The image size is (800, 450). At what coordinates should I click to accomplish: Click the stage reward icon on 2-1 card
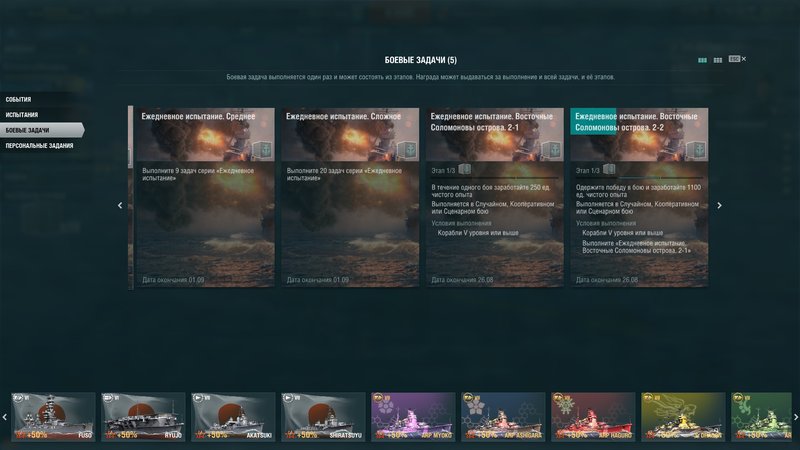464,169
